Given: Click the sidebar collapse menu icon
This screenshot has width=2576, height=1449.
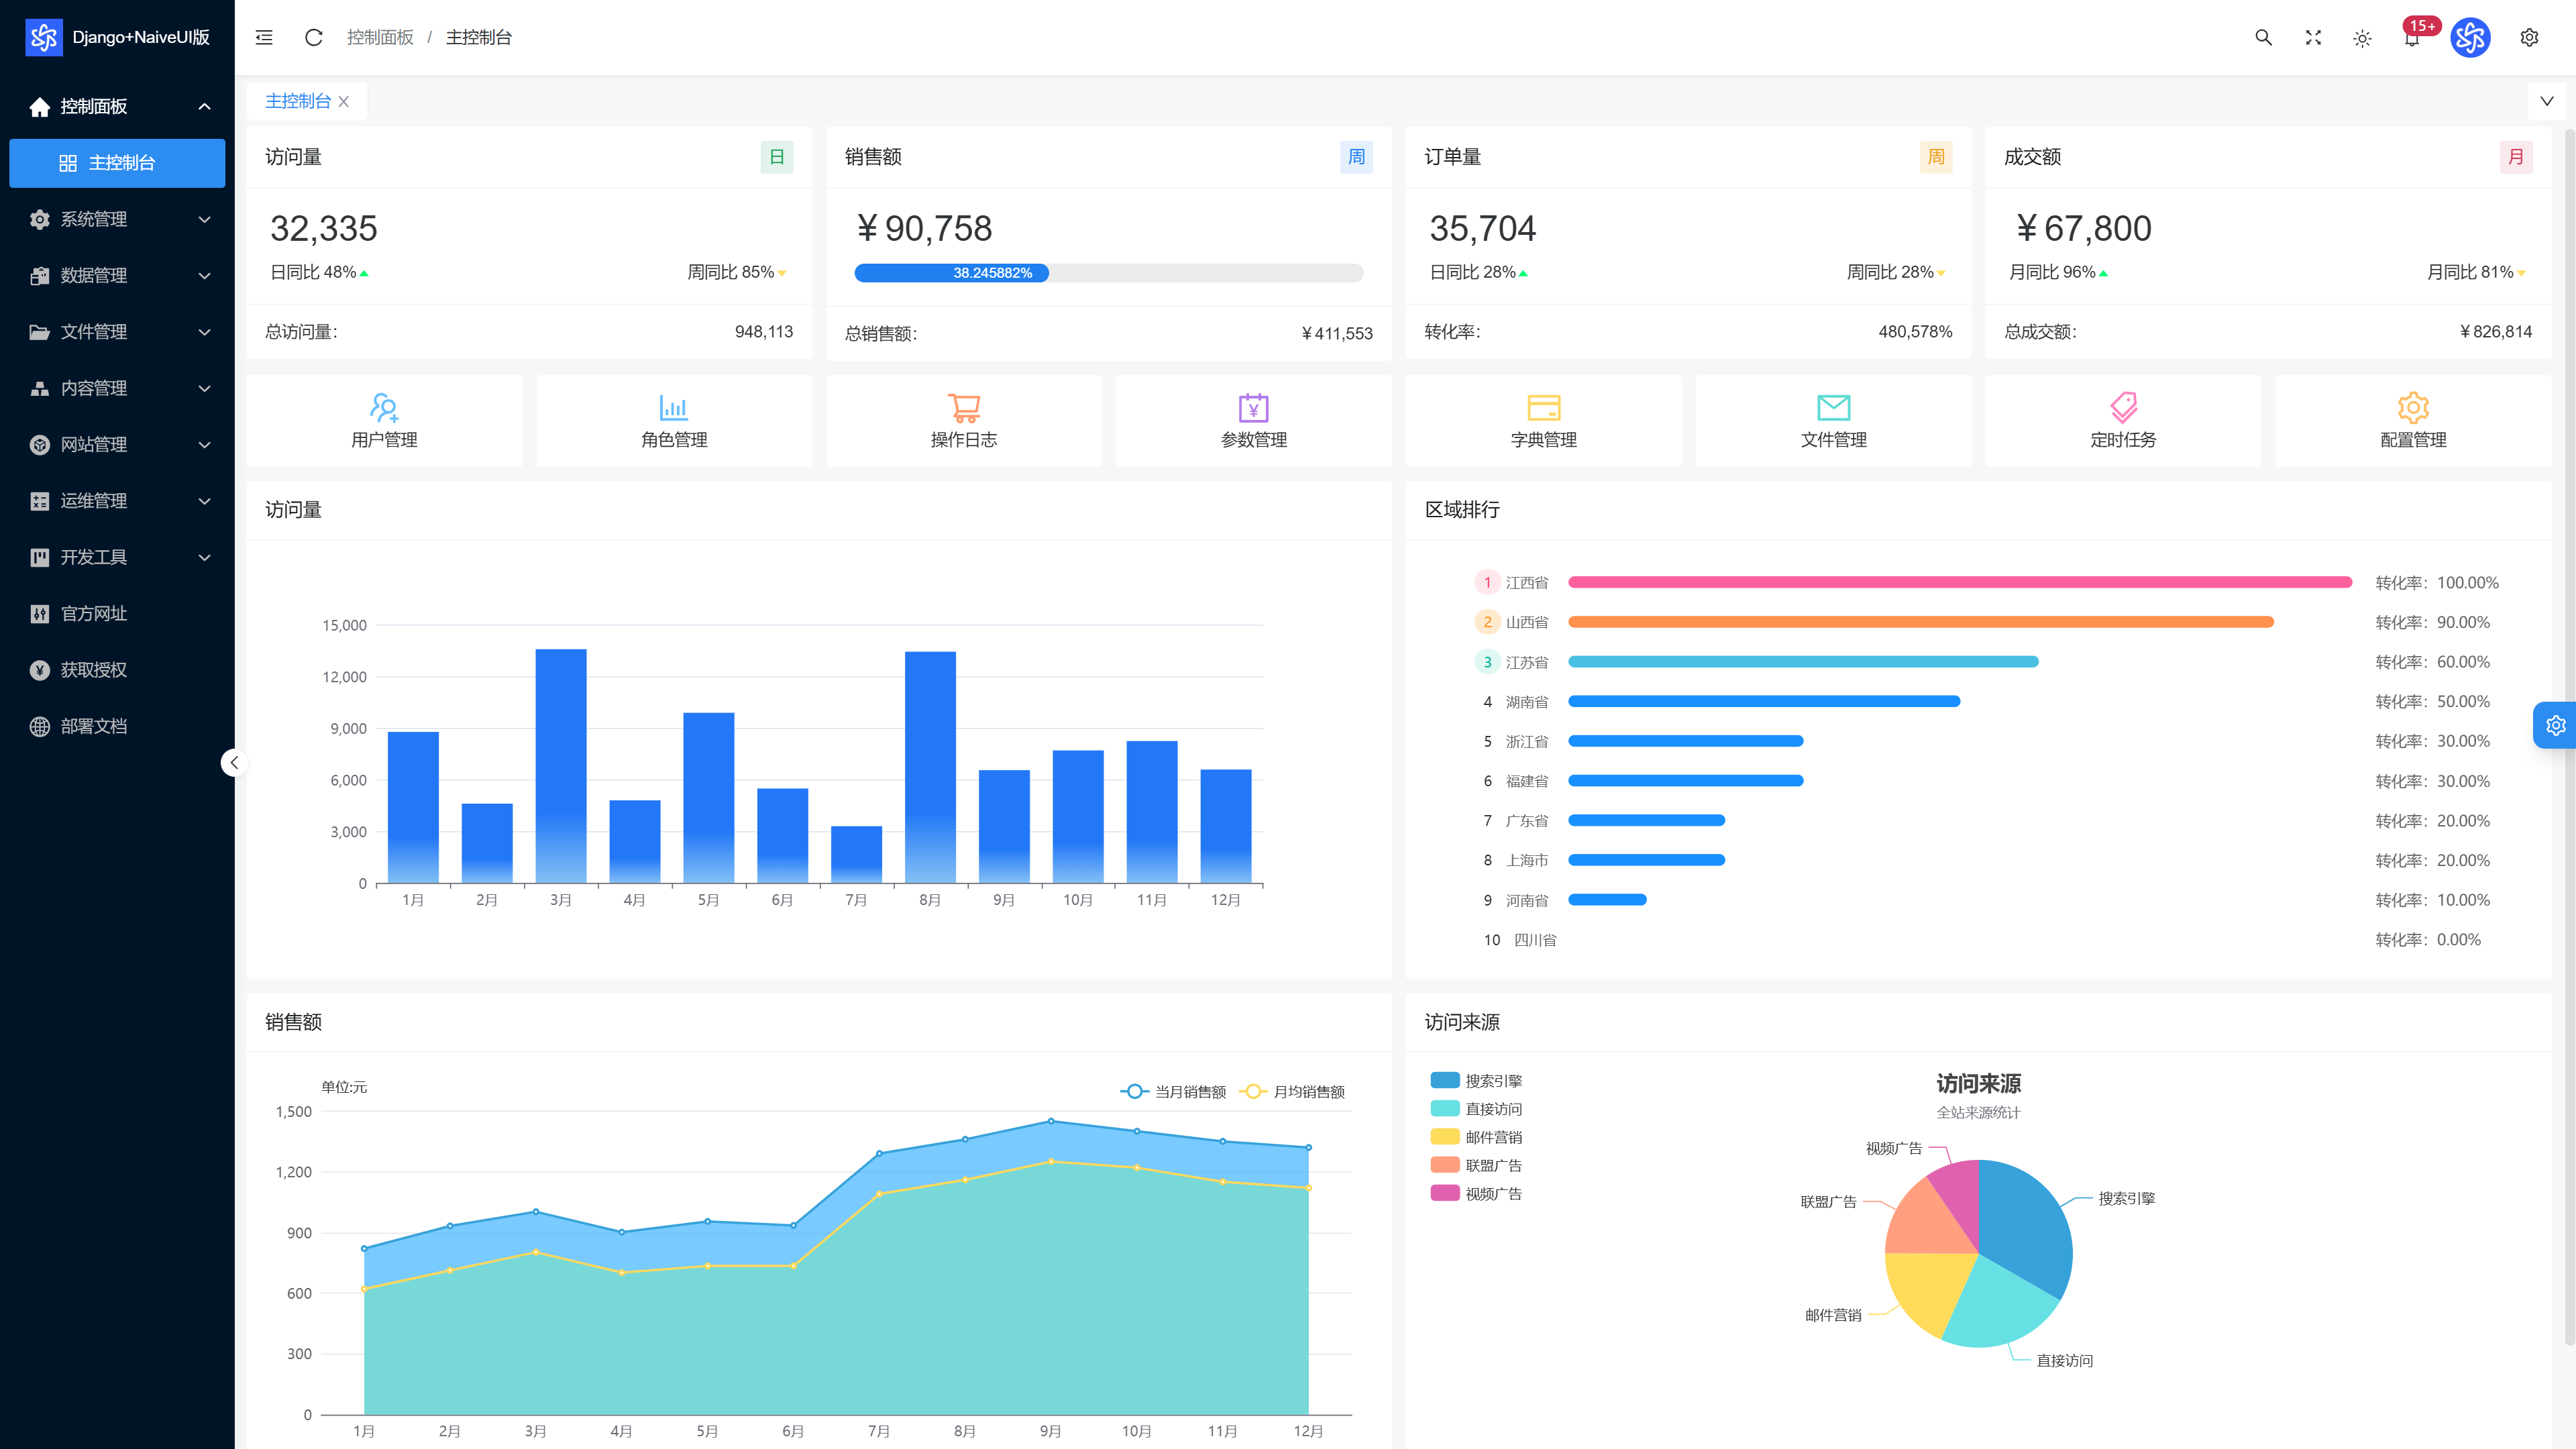Looking at the screenshot, I should click(264, 37).
